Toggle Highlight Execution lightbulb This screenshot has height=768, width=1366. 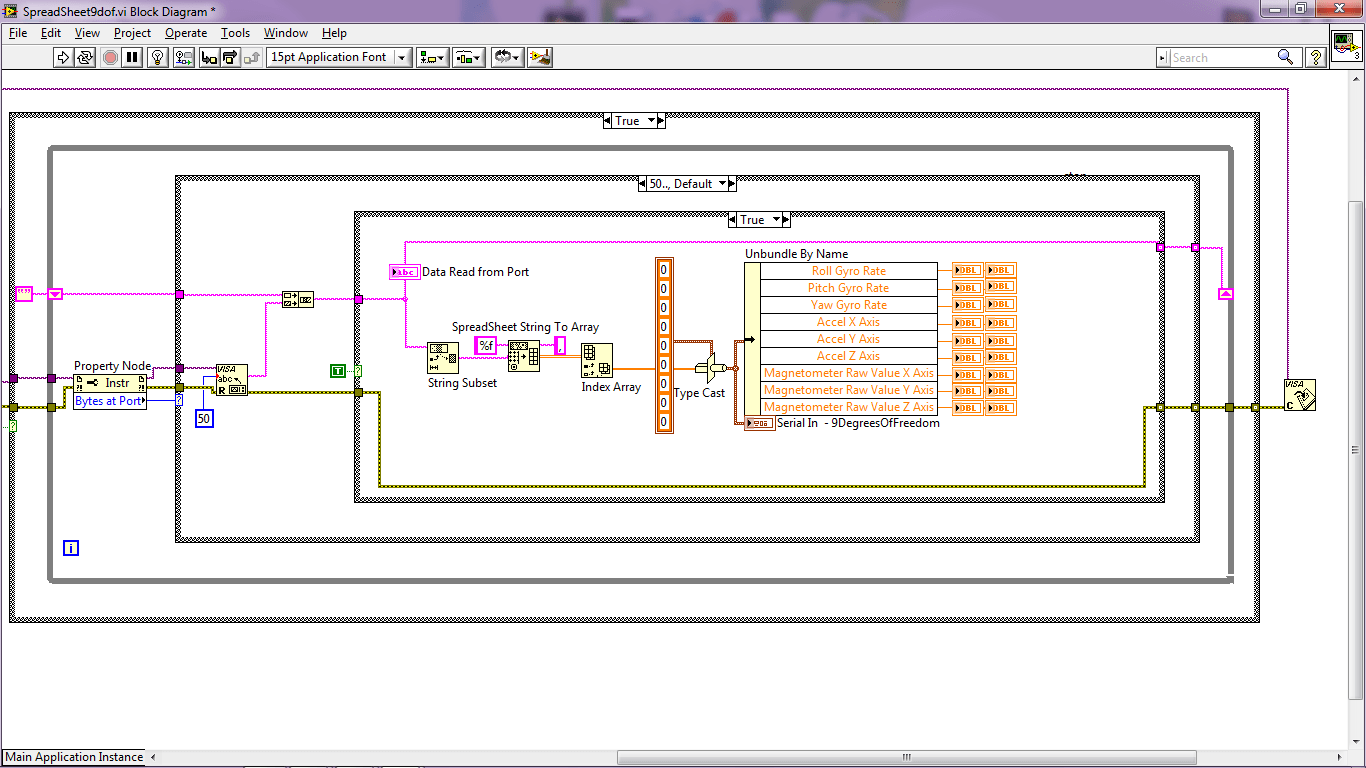[x=158, y=58]
